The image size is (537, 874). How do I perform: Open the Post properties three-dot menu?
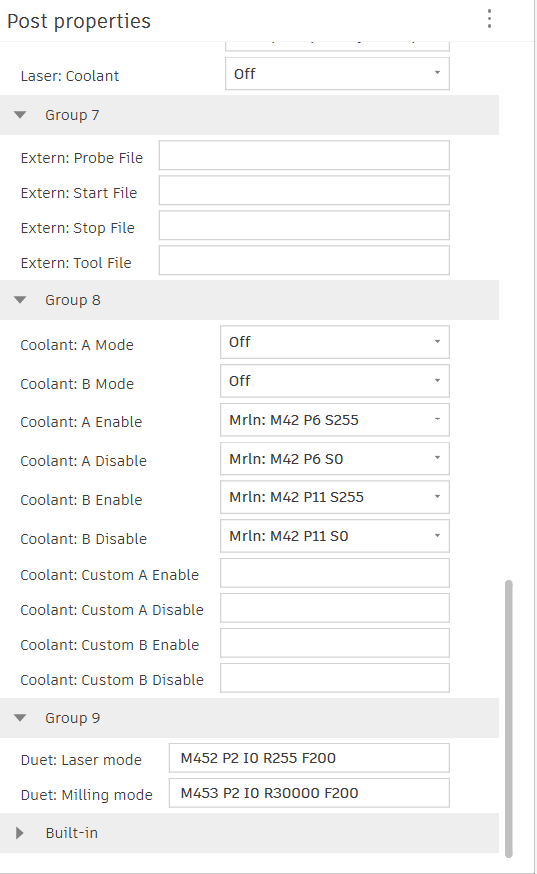(x=489, y=19)
